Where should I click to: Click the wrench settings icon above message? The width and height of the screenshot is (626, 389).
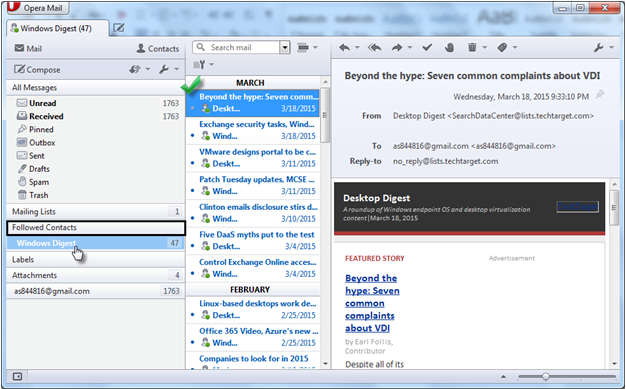[x=598, y=48]
